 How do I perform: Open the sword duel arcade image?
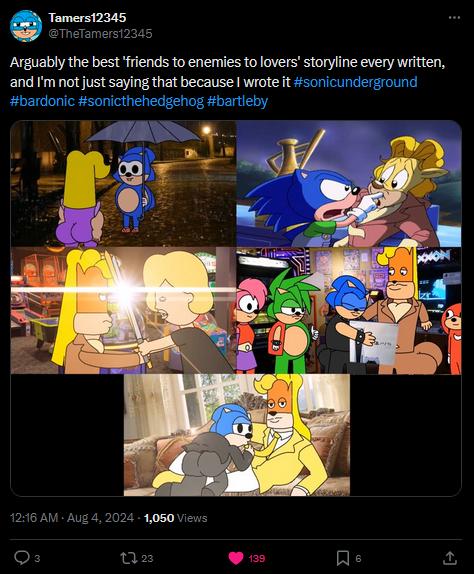(123, 310)
